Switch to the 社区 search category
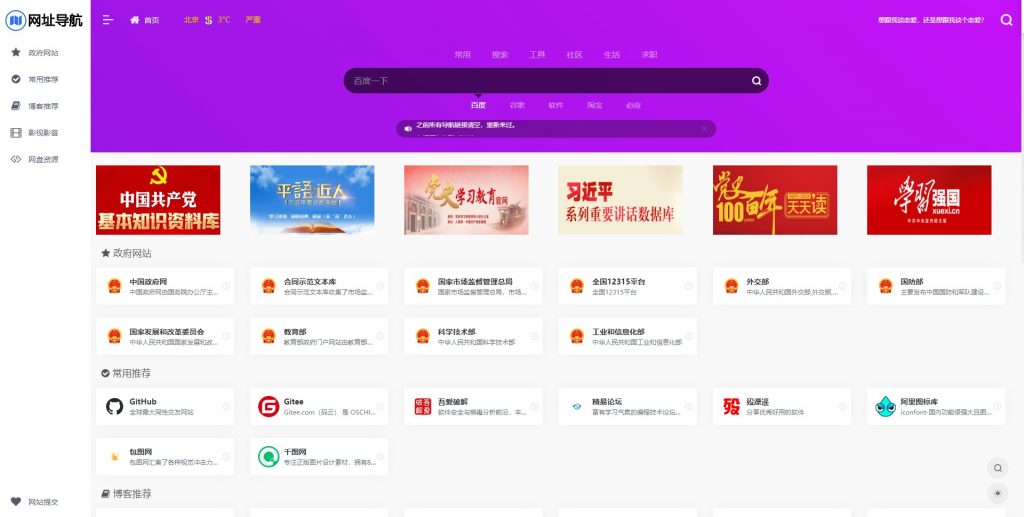The height and width of the screenshot is (517, 1024). 574,55
